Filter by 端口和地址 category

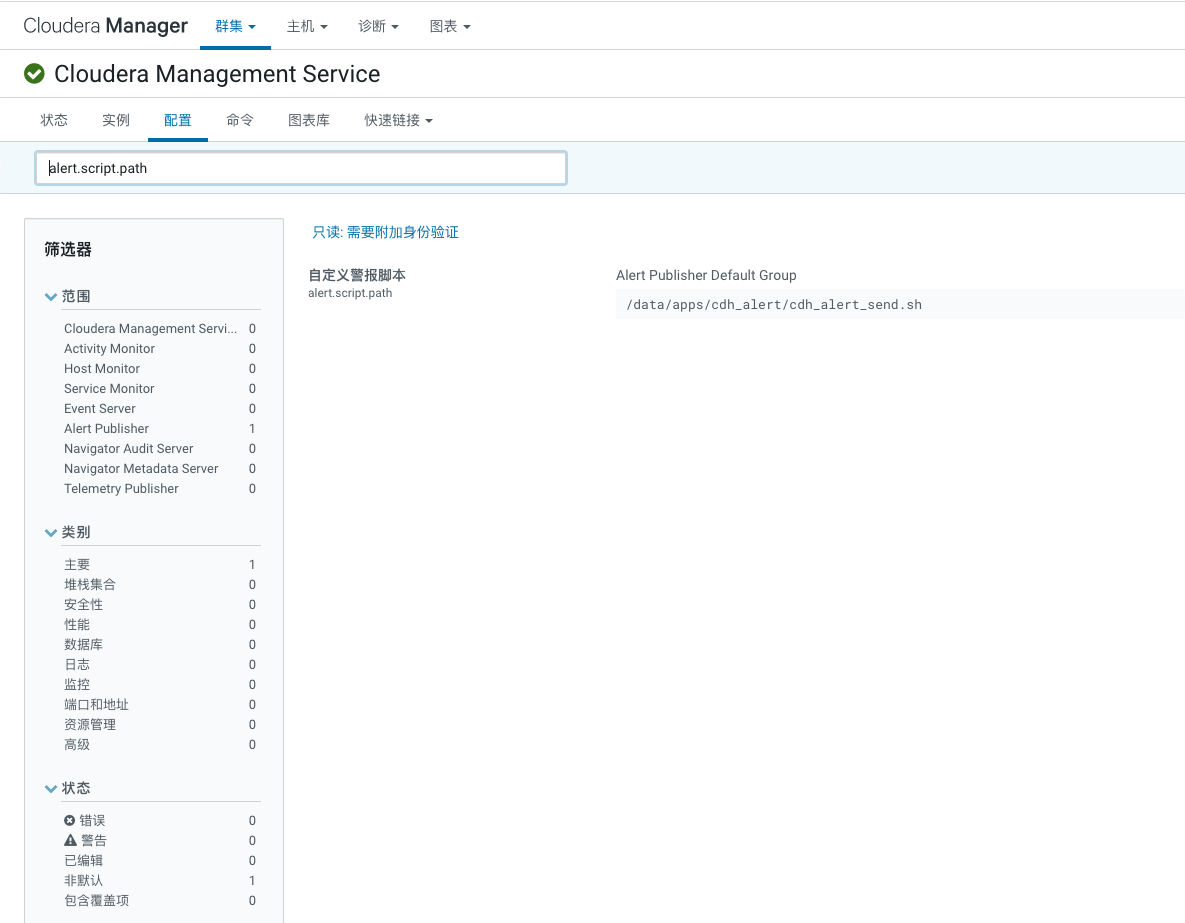tap(159, 705)
